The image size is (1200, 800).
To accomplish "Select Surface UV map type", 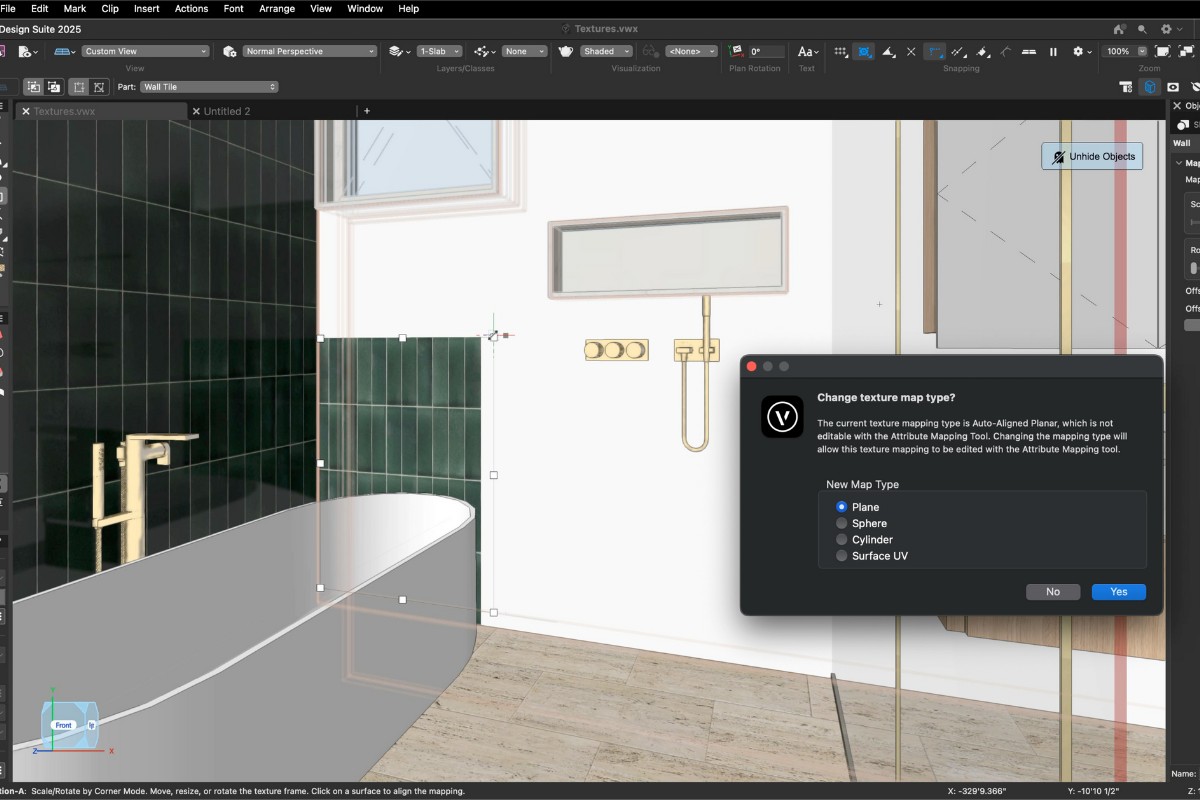I will coord(841,555).
